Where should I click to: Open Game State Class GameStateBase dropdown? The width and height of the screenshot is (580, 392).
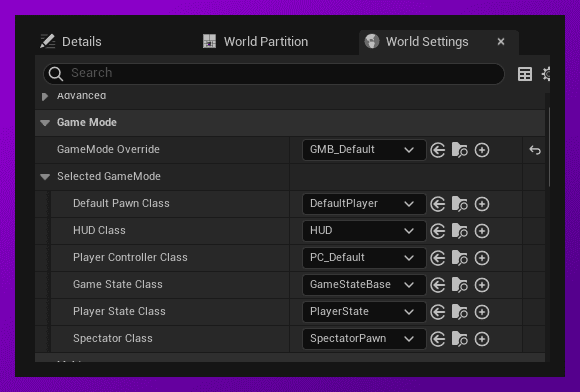(364, 285)
